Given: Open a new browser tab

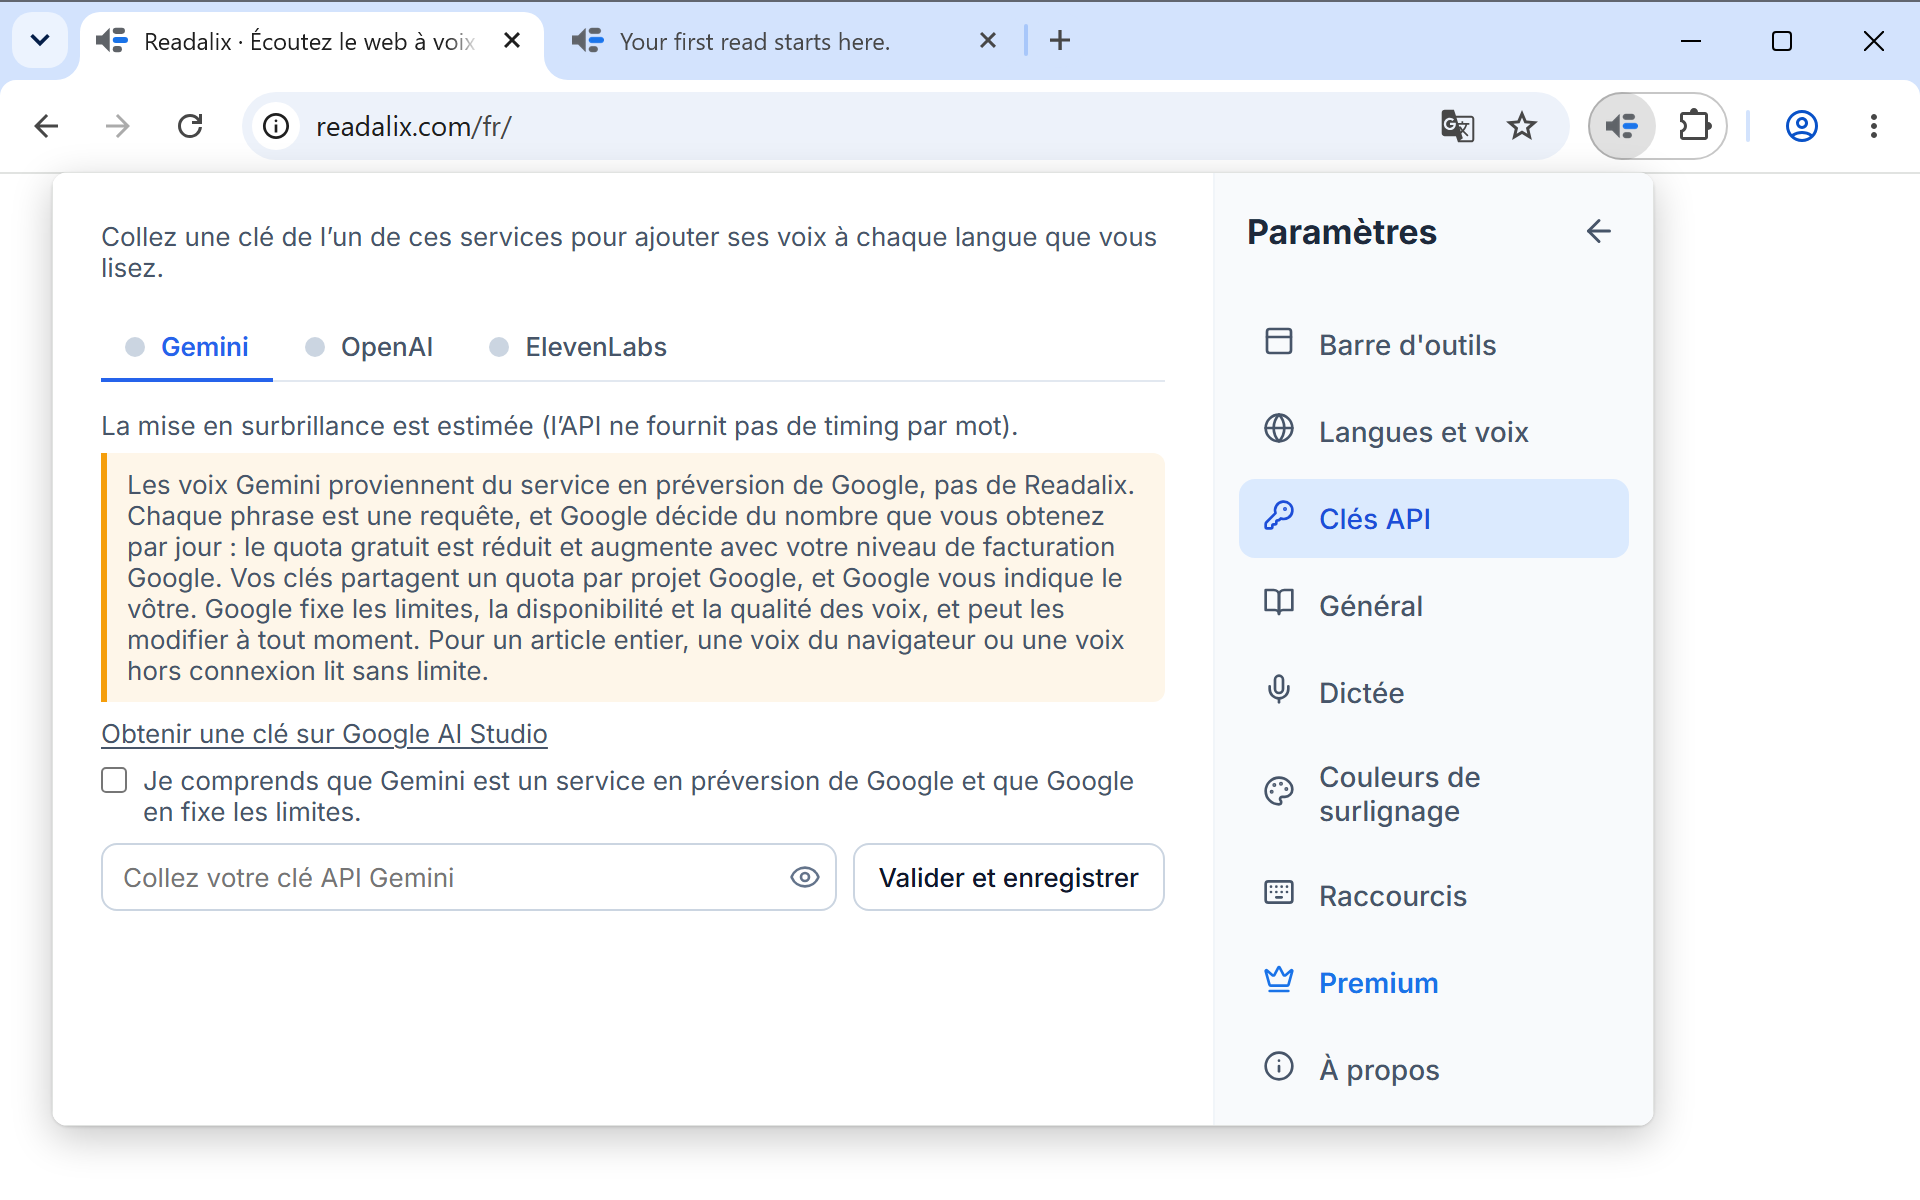Looking at the screenshot, I should (1060, 41).
